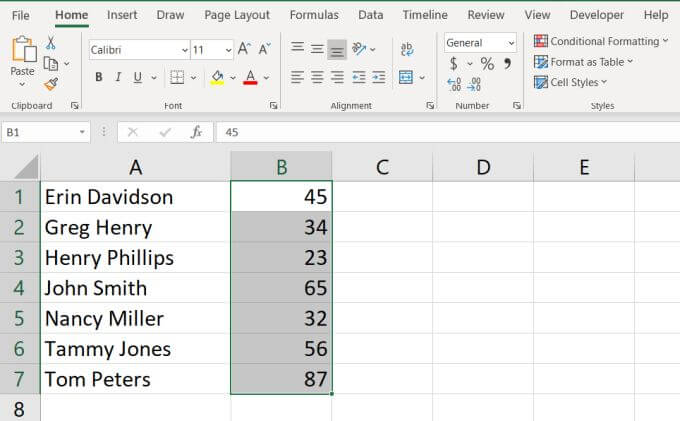Open the Calibri font name dropdown

coord(185,50)
